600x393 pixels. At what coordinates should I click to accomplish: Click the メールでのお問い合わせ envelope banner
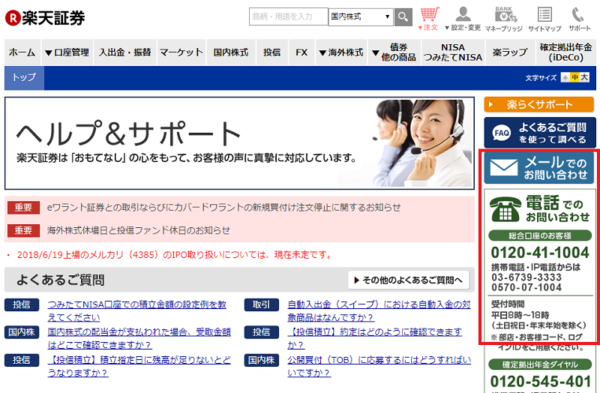[x=539, y=168]
